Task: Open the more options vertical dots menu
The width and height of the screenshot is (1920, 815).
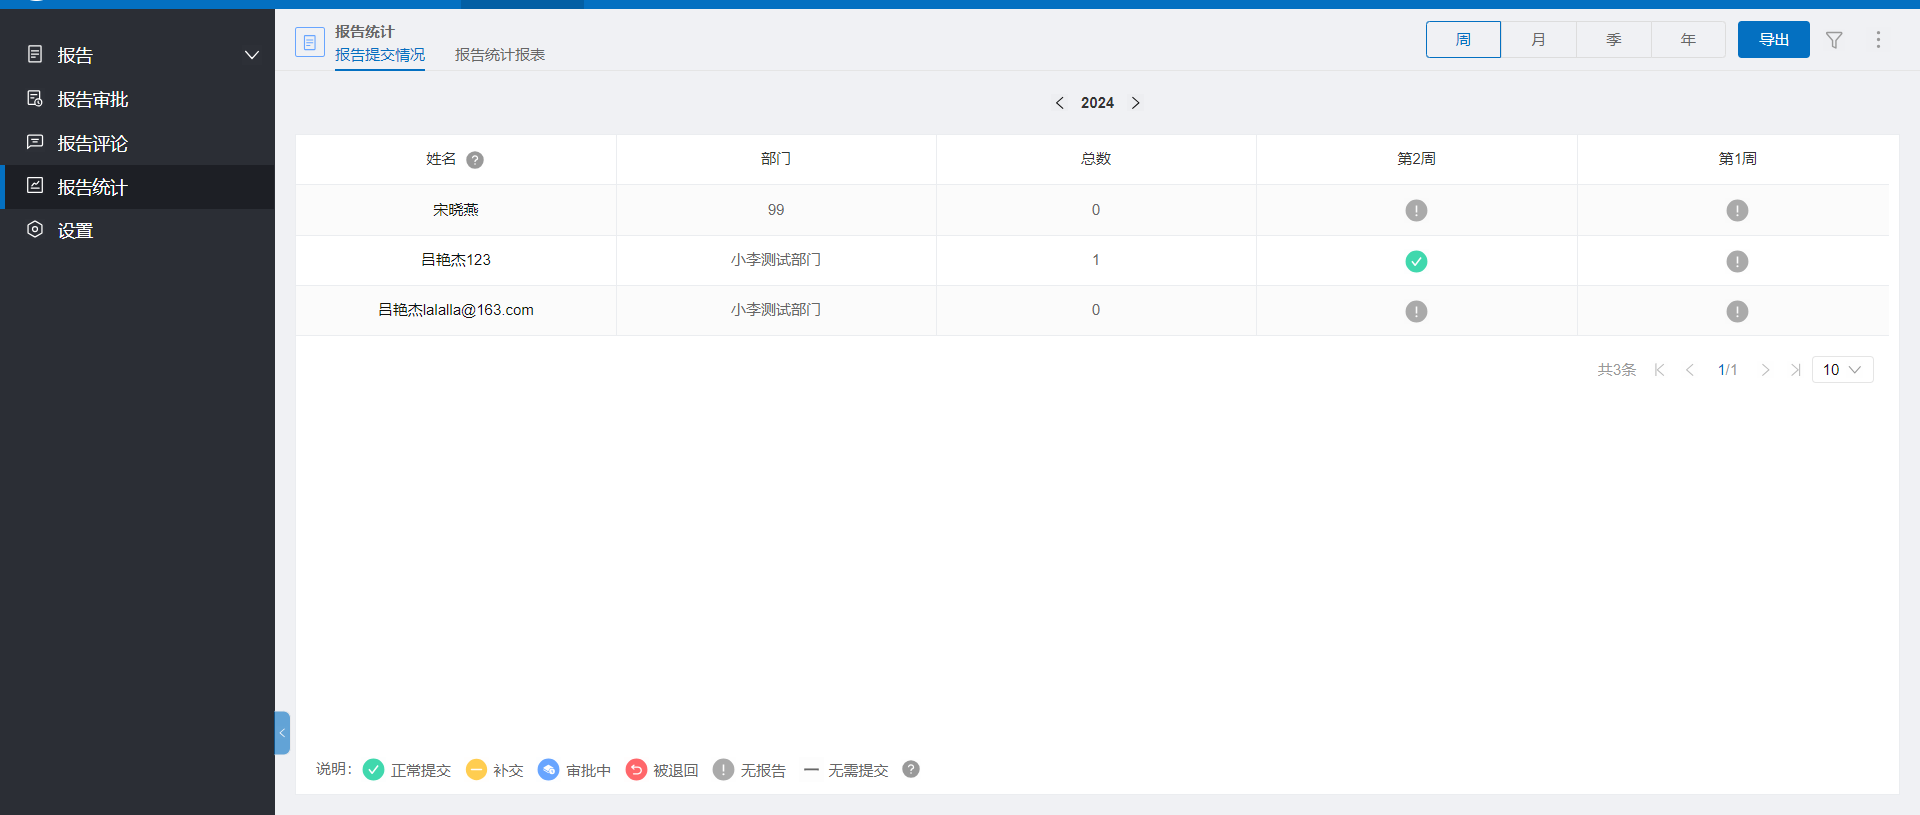Action: click(1878, 40)
